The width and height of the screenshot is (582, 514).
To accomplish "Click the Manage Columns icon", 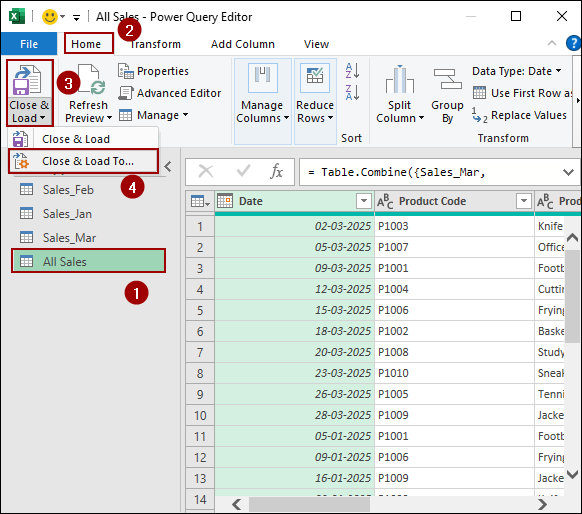I will click(262, 78).
